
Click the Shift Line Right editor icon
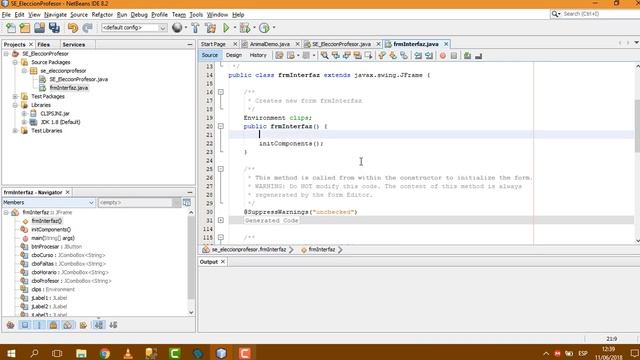click(429, 56)
